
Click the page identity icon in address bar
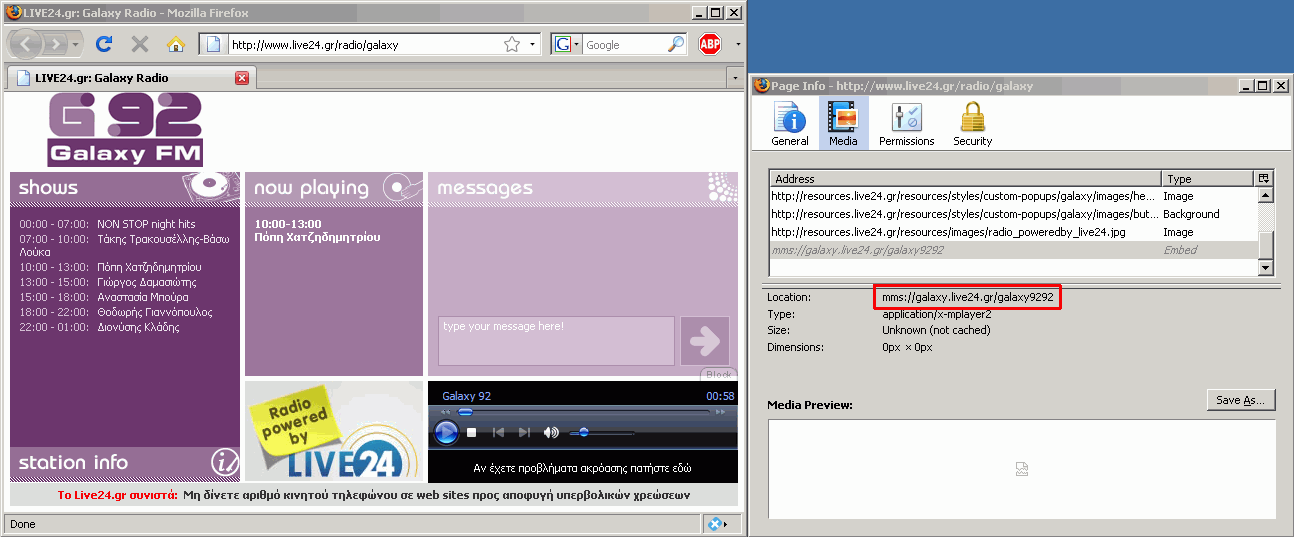point(213,44)
